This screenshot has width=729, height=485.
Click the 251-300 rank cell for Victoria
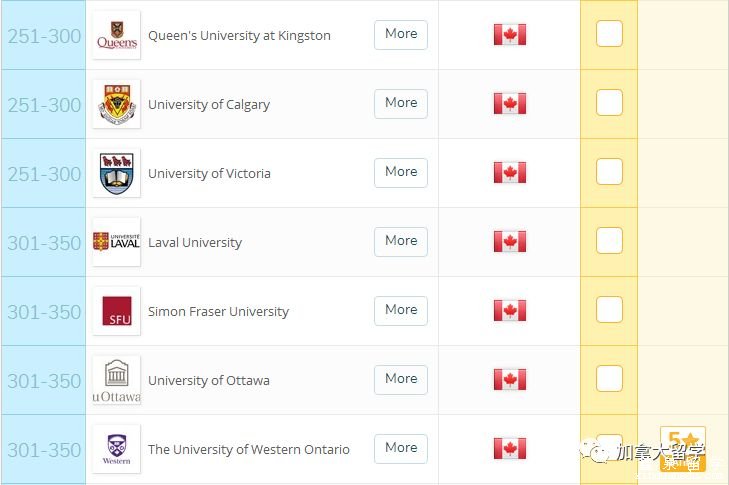pos(44,174)
